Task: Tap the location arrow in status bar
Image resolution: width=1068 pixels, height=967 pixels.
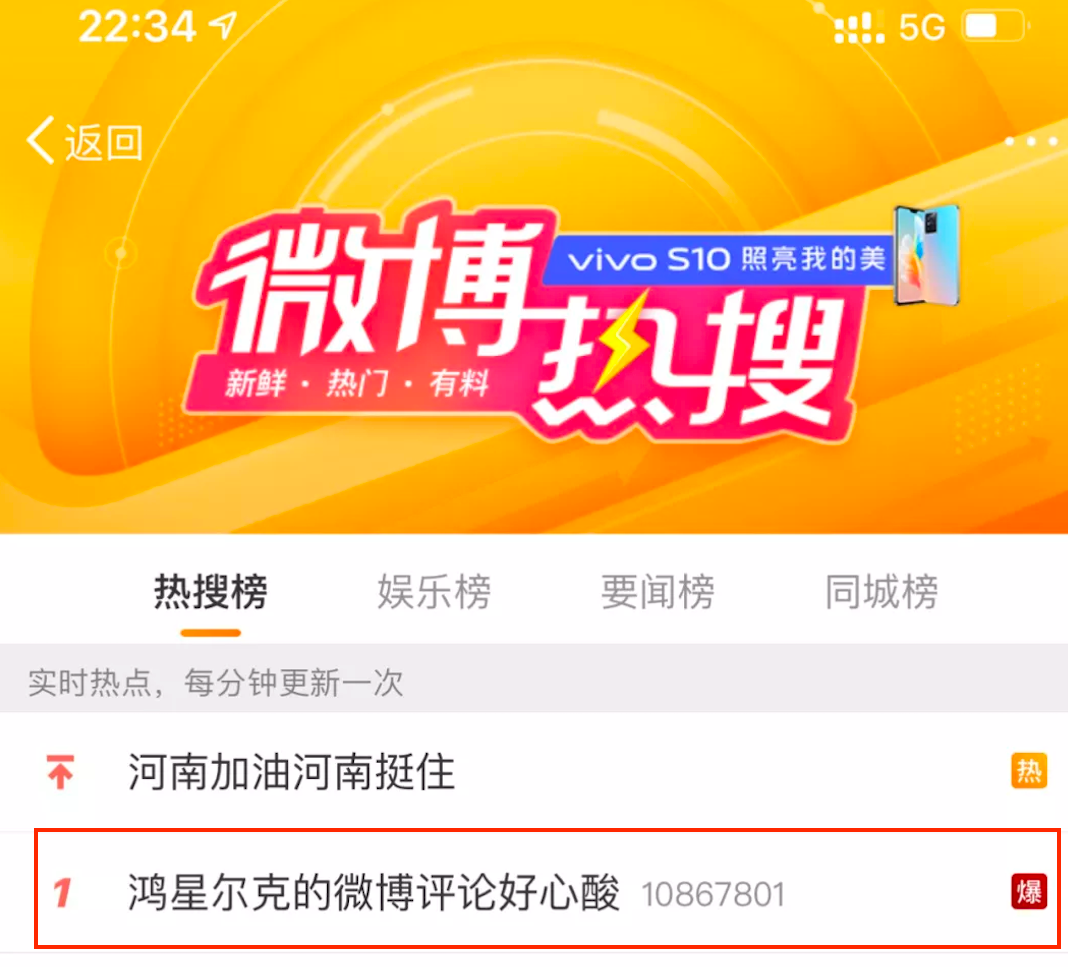Action: pyautogui.click(x=223, y=25)
